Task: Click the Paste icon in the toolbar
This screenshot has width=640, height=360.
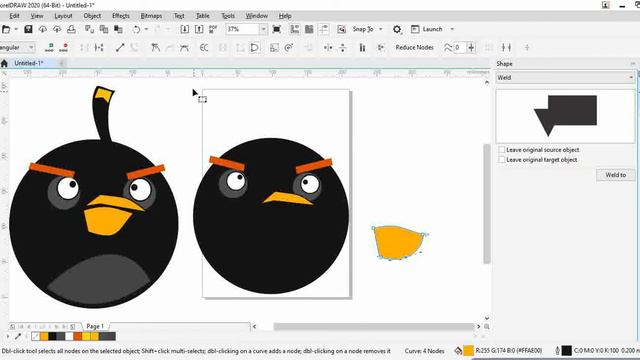Action: (x=118, y=29)
